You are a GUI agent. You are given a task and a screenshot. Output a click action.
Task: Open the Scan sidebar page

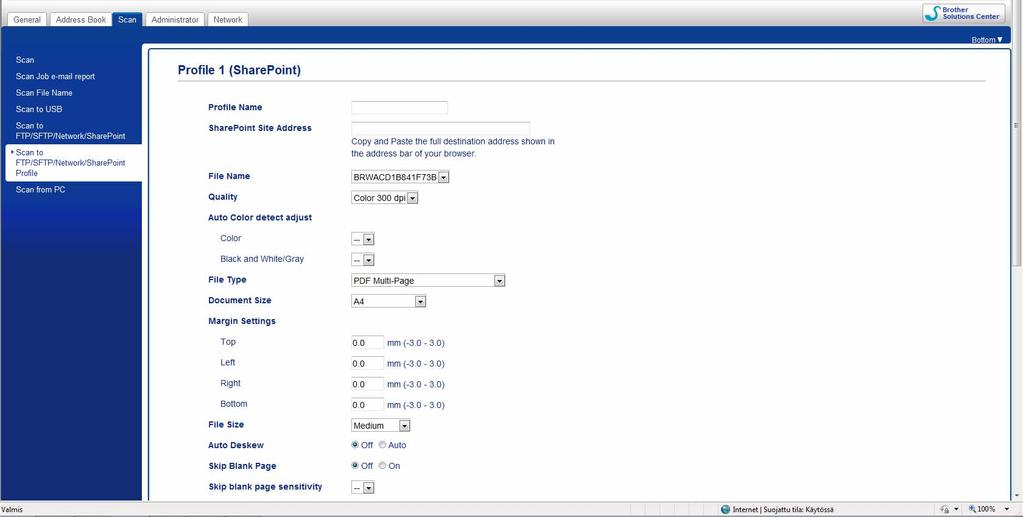tap(25, 60)
